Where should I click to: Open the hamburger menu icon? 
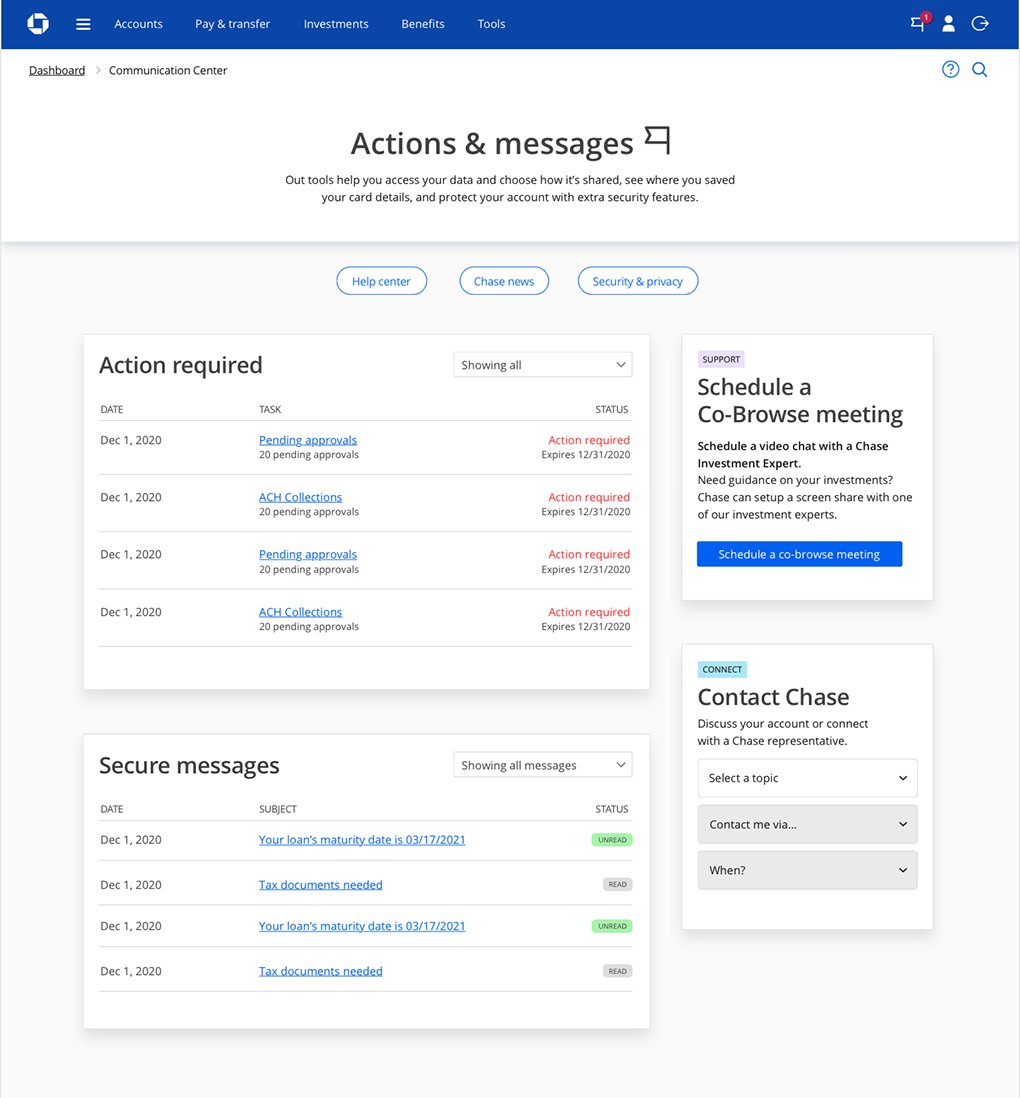83,25
